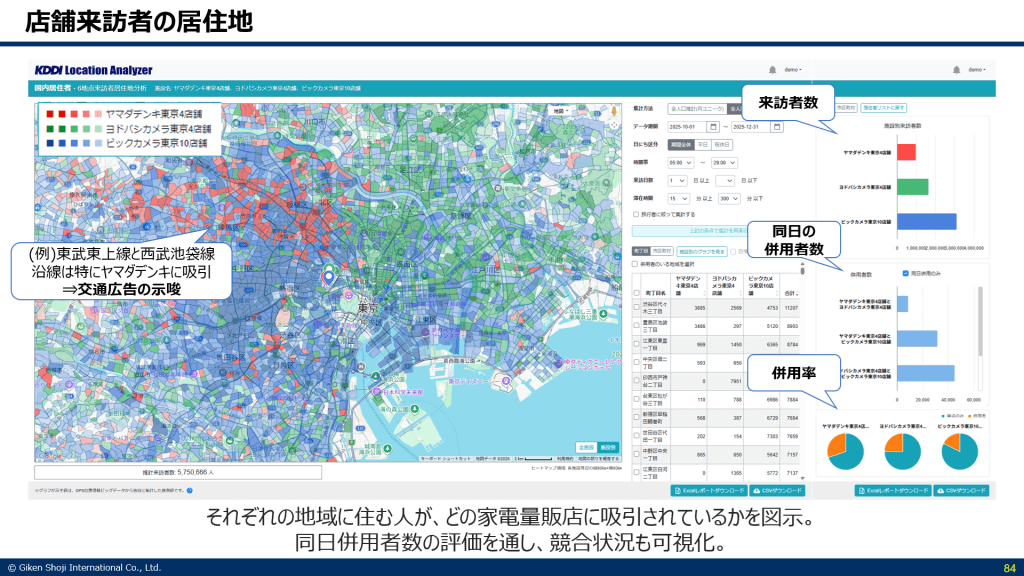Click the 日本科学未来館 map marker
1024x576 pixels.
(x=377, y=392)
